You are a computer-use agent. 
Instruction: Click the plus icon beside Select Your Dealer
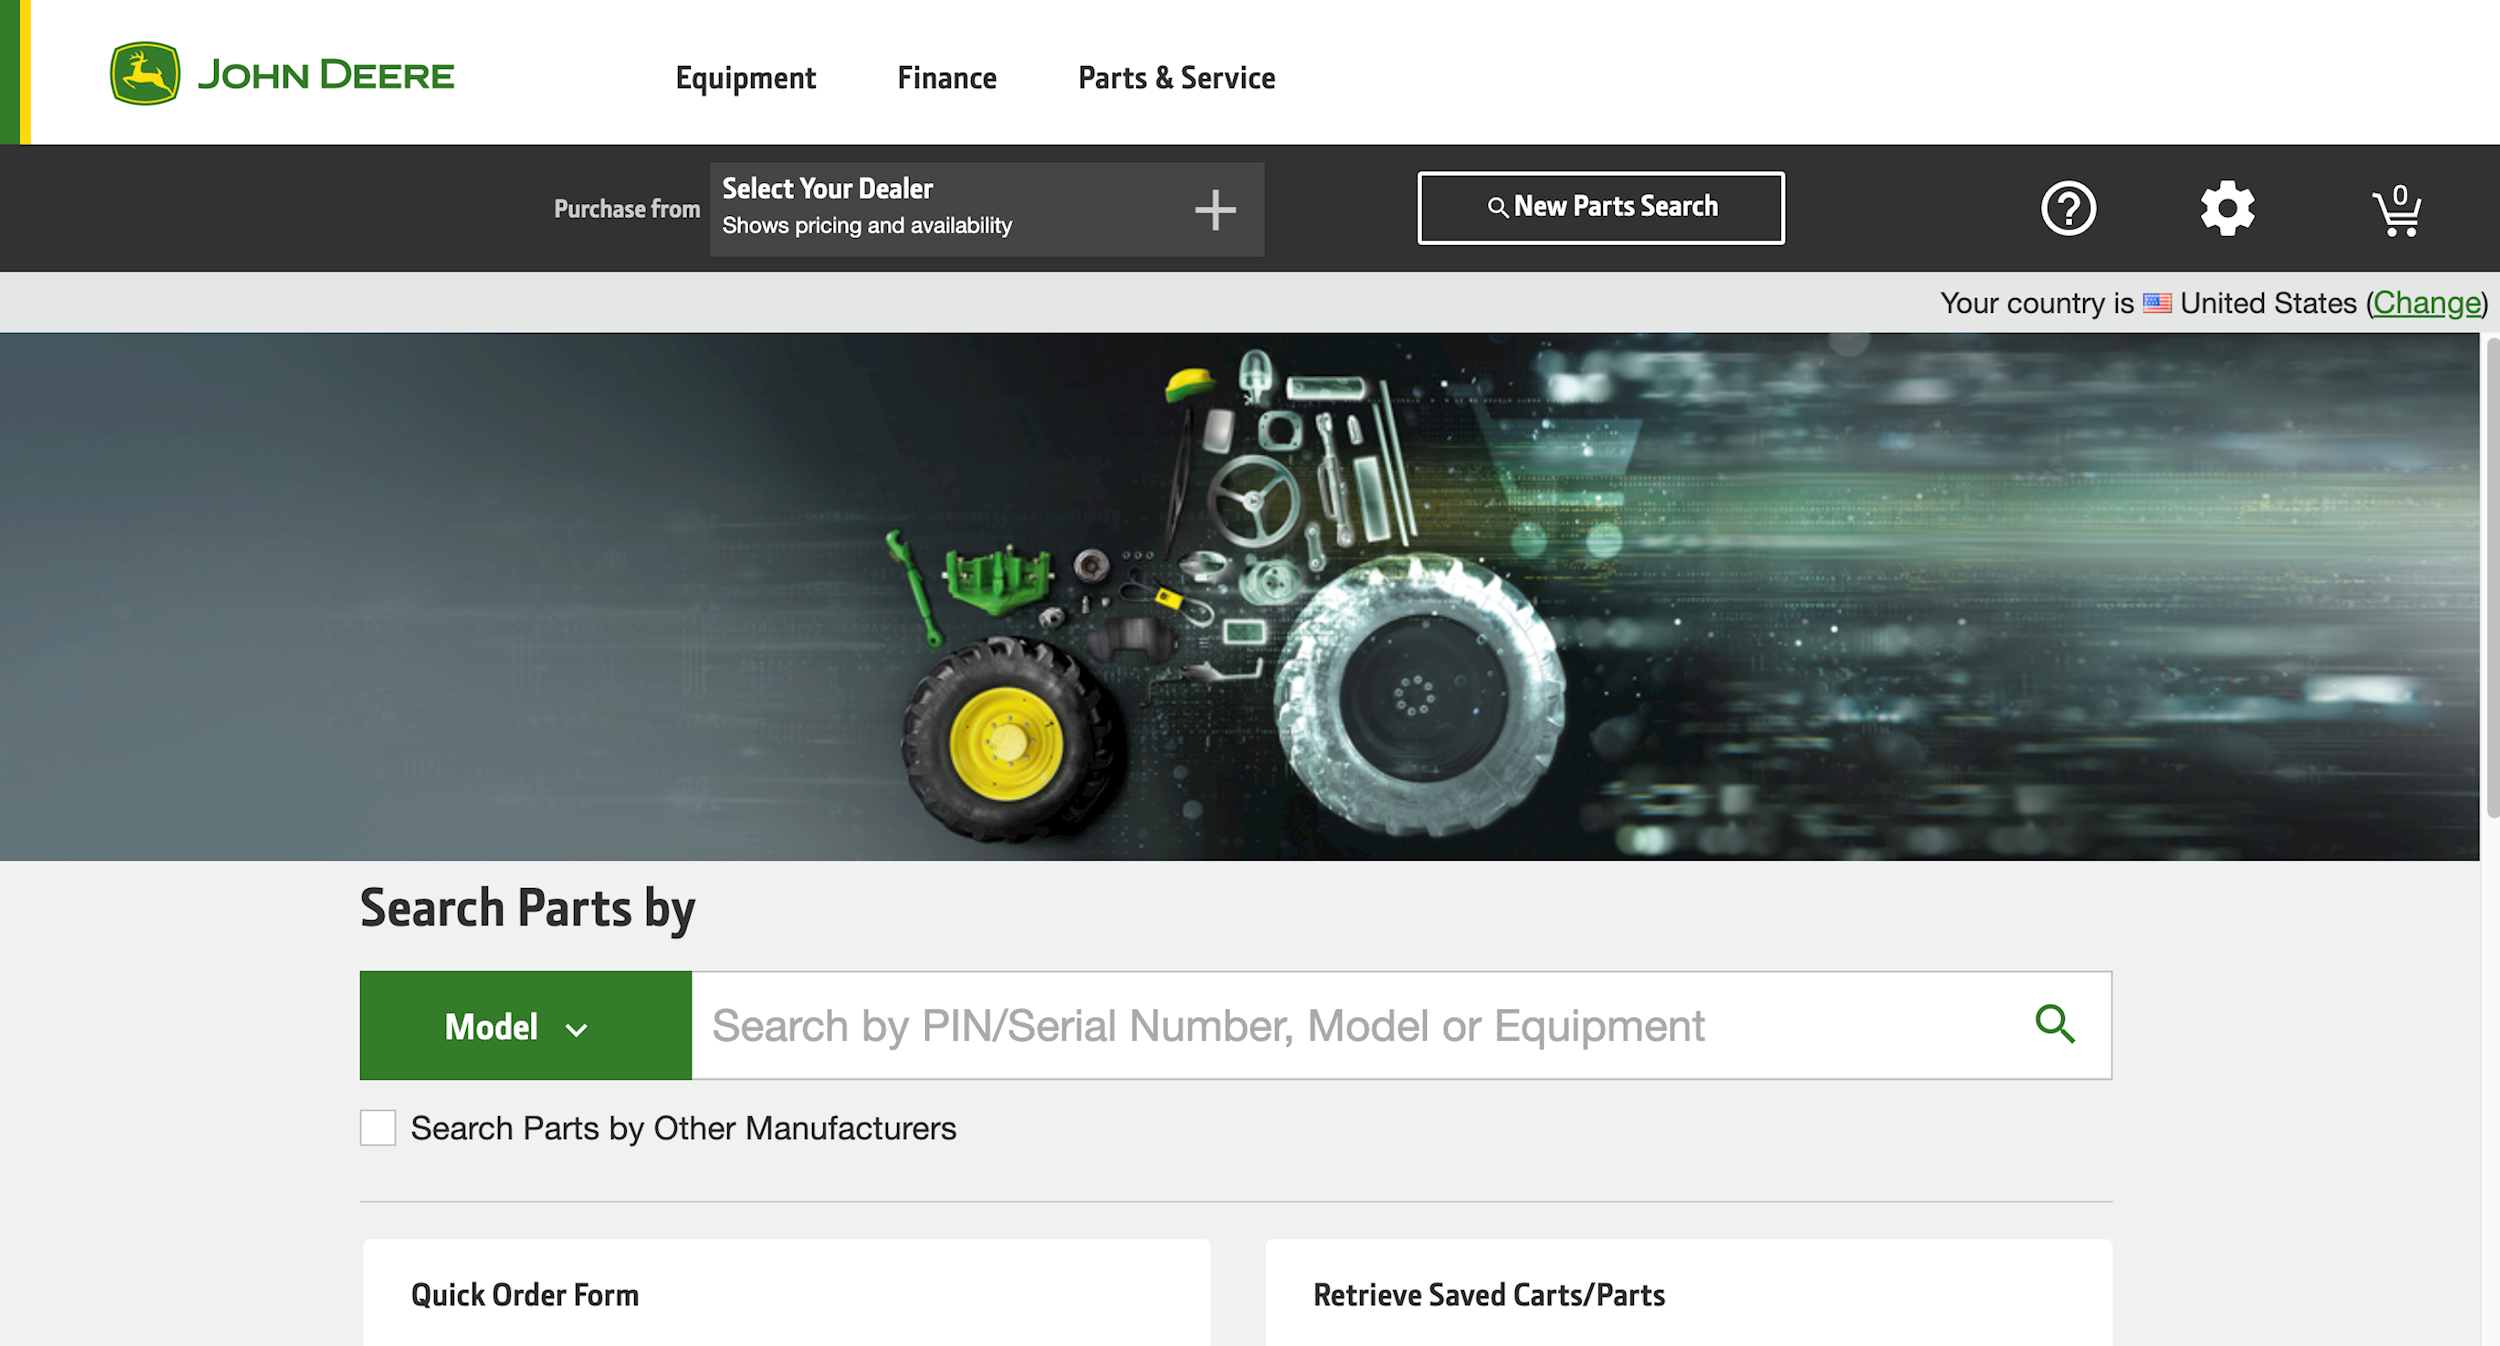coord(1215,210)
